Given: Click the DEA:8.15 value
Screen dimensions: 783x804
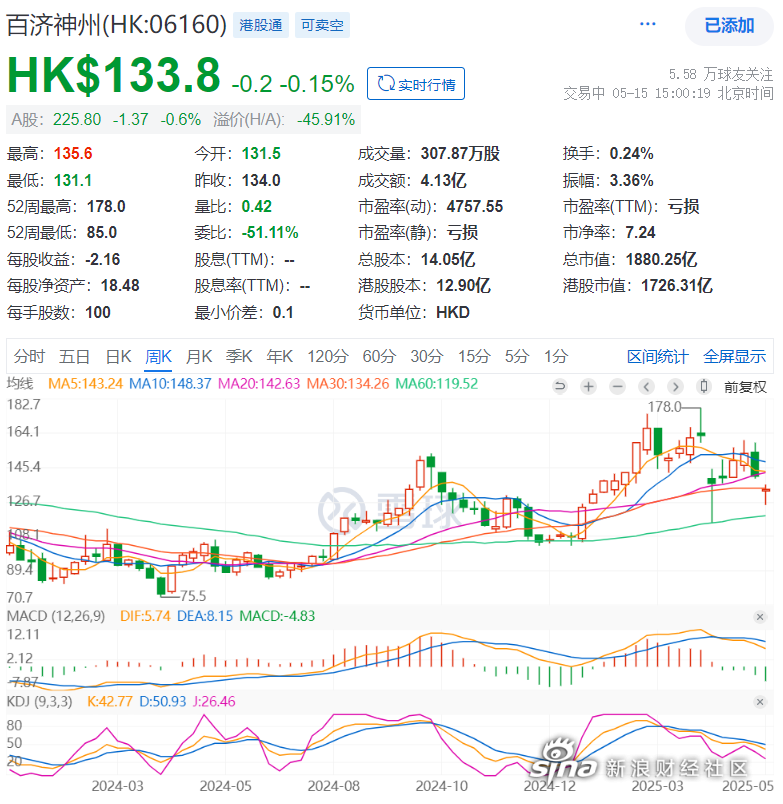Looking at the screenshot, I should (x=205, y=616).
